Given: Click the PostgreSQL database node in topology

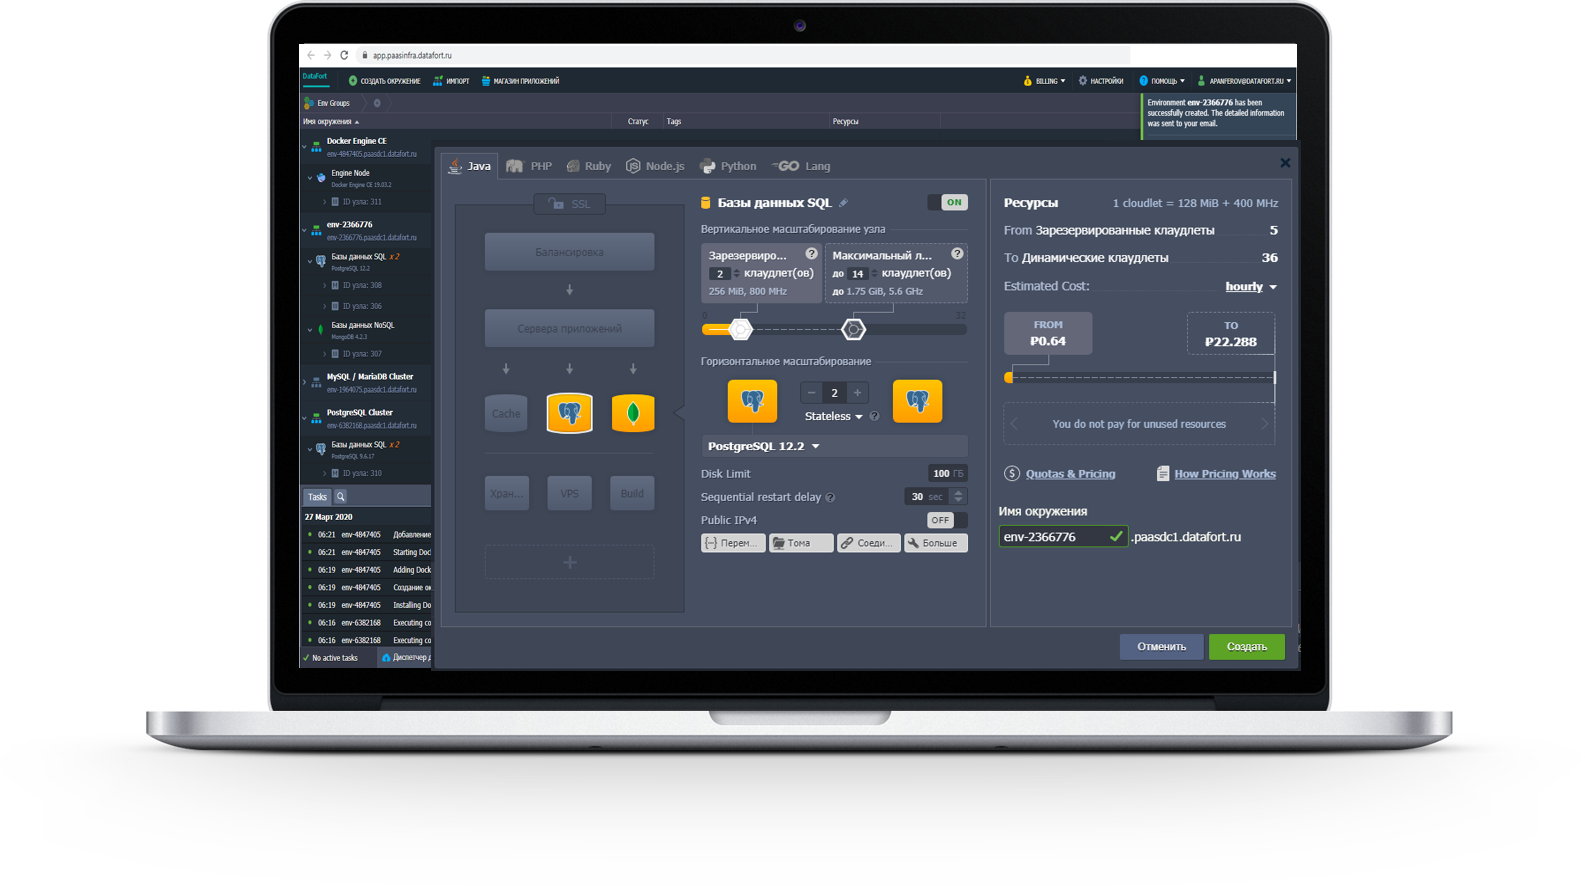Looking at the screenshot, I should [x=569, y=413].
